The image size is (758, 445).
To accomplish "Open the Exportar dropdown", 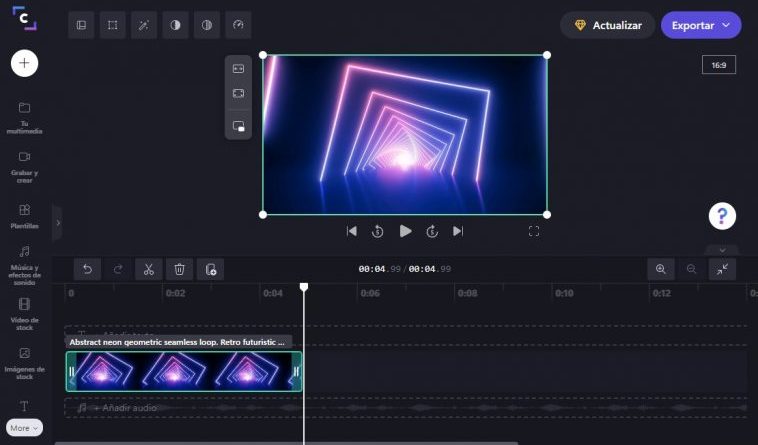I will tap(700, 25).
